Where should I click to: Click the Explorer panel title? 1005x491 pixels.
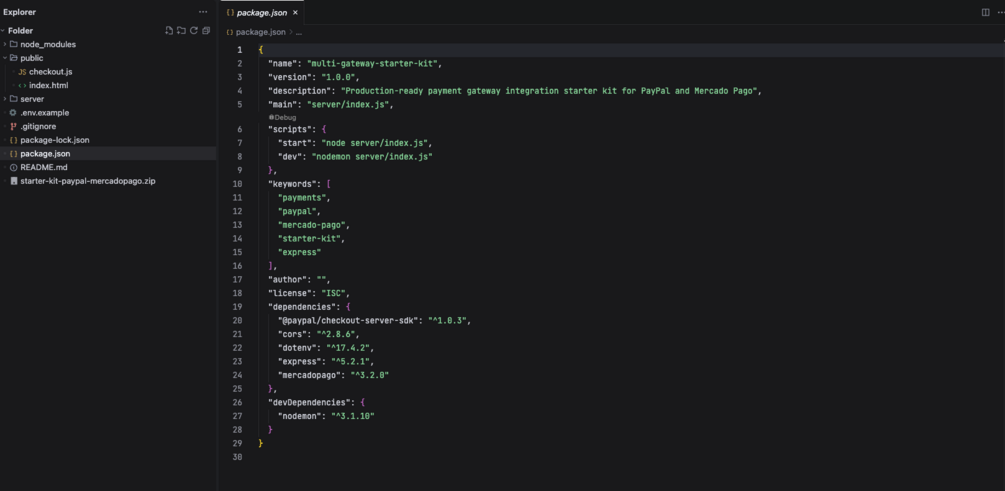tap(19, 12)
